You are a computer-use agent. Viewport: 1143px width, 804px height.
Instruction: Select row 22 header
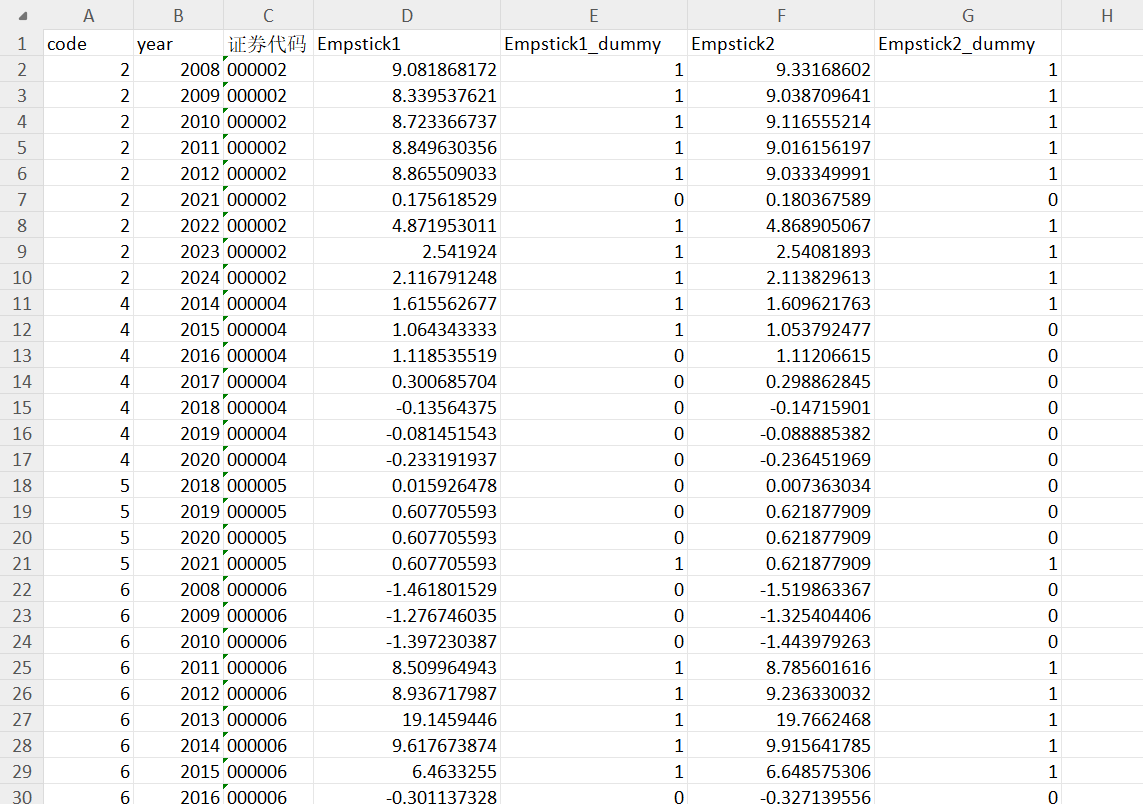tap(22, 590)
